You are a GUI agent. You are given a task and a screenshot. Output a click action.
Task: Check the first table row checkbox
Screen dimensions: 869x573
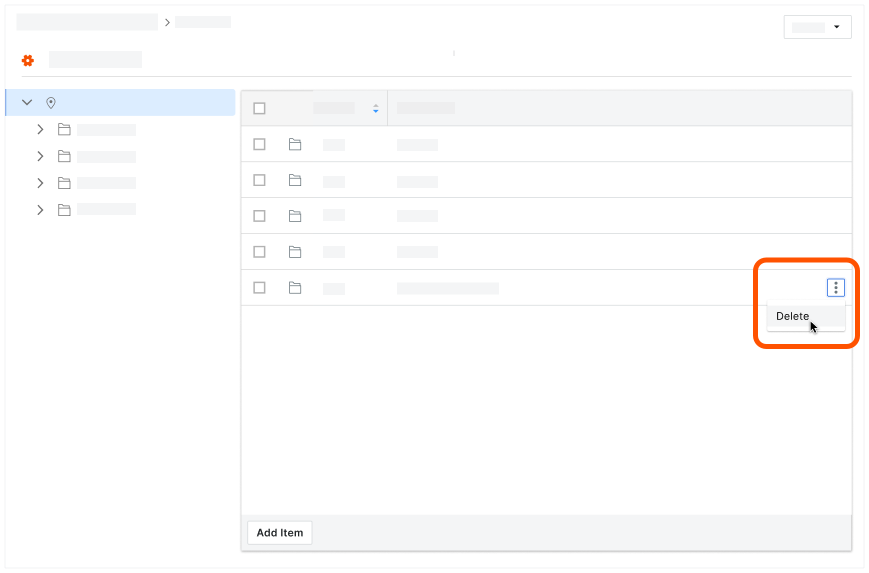259,144
